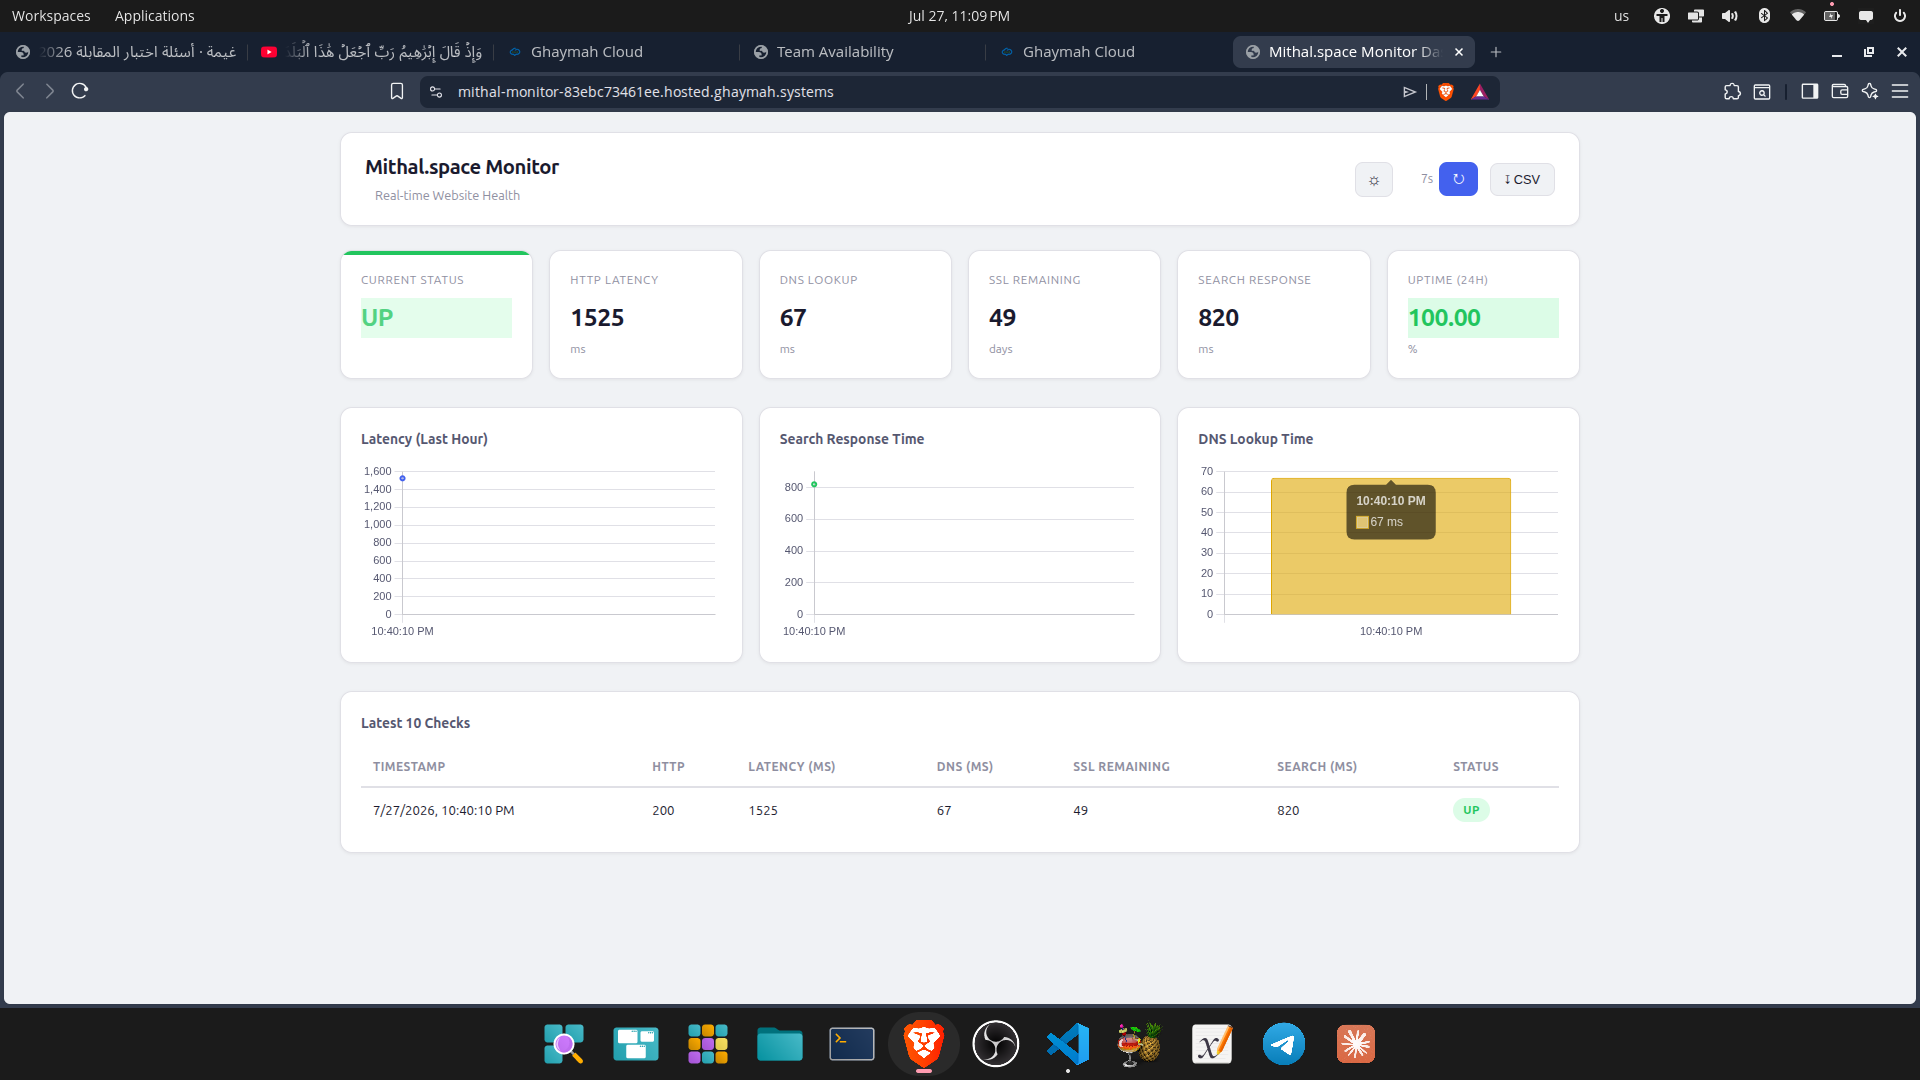Click the Mithal.space Monitor heading
Viewport: 1920px width, 1080px height.
tap(462, 167)
